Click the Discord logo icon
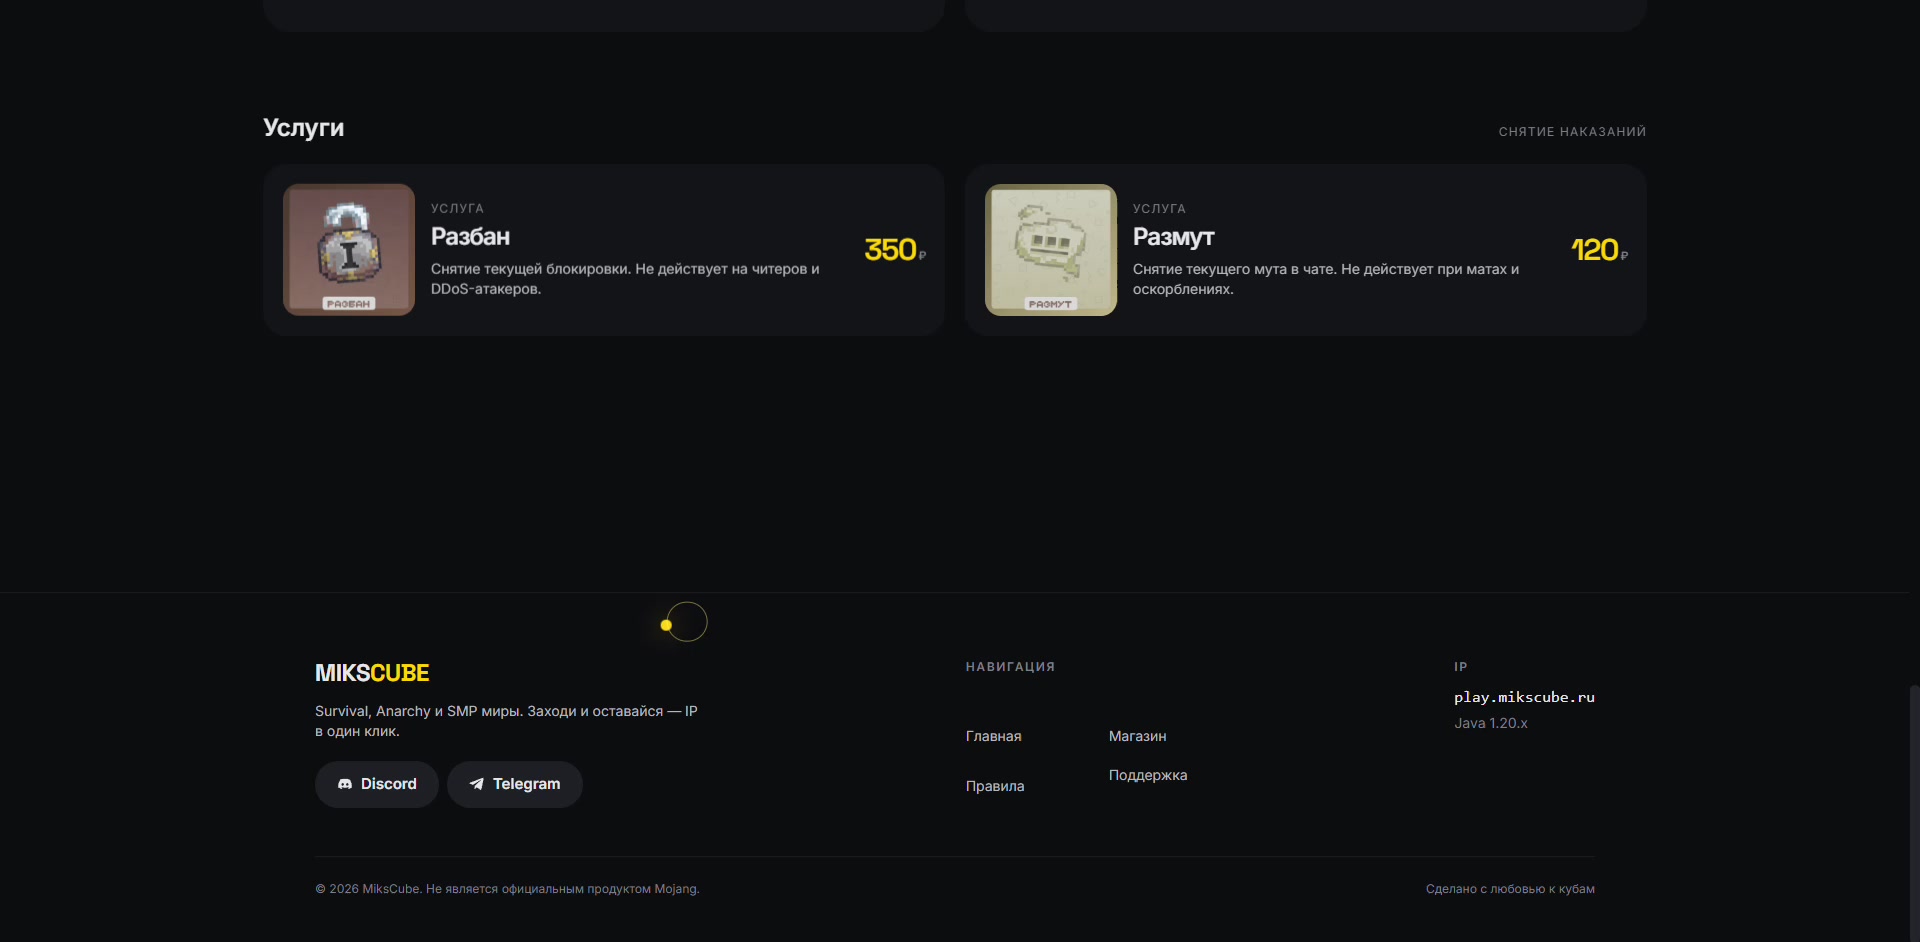1920x942 pixels. point(345,784)
